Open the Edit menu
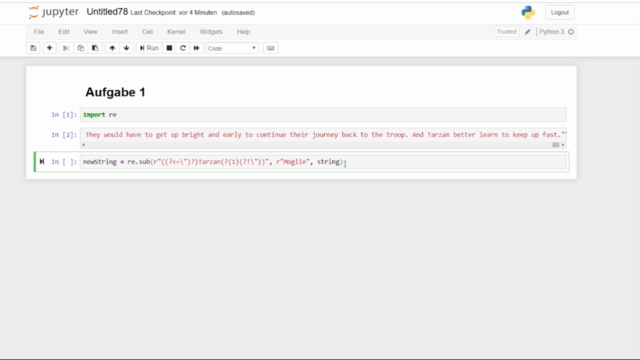640x360 pixels. (x=64, y=32)
